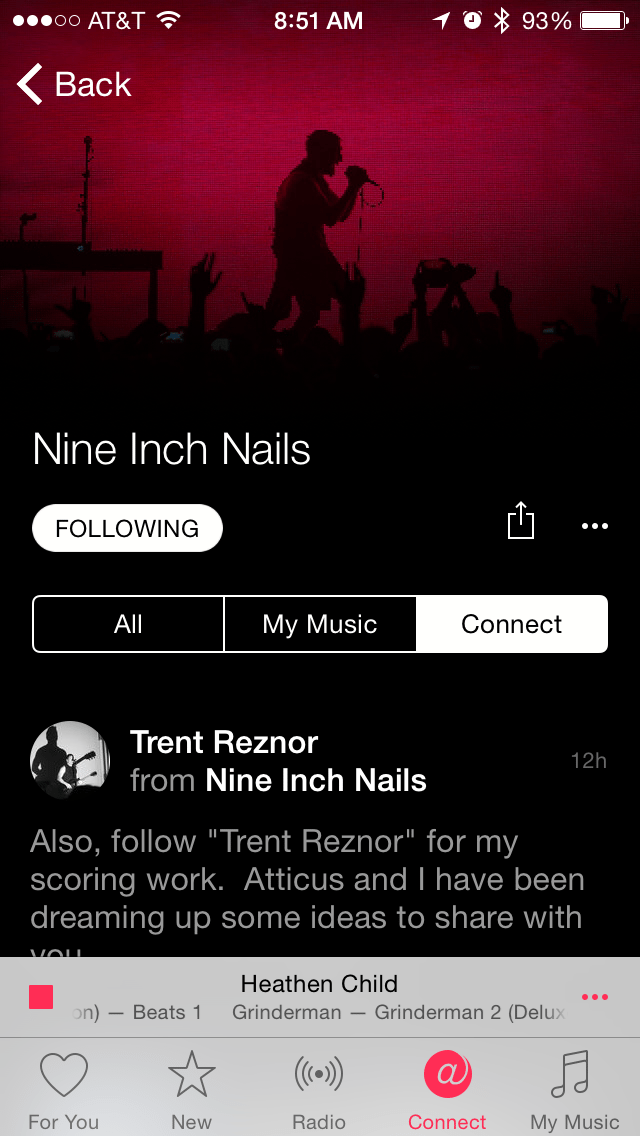Tap the Heathen Child now playing title
Screen dimensions: 640x1136
point(319,984)
